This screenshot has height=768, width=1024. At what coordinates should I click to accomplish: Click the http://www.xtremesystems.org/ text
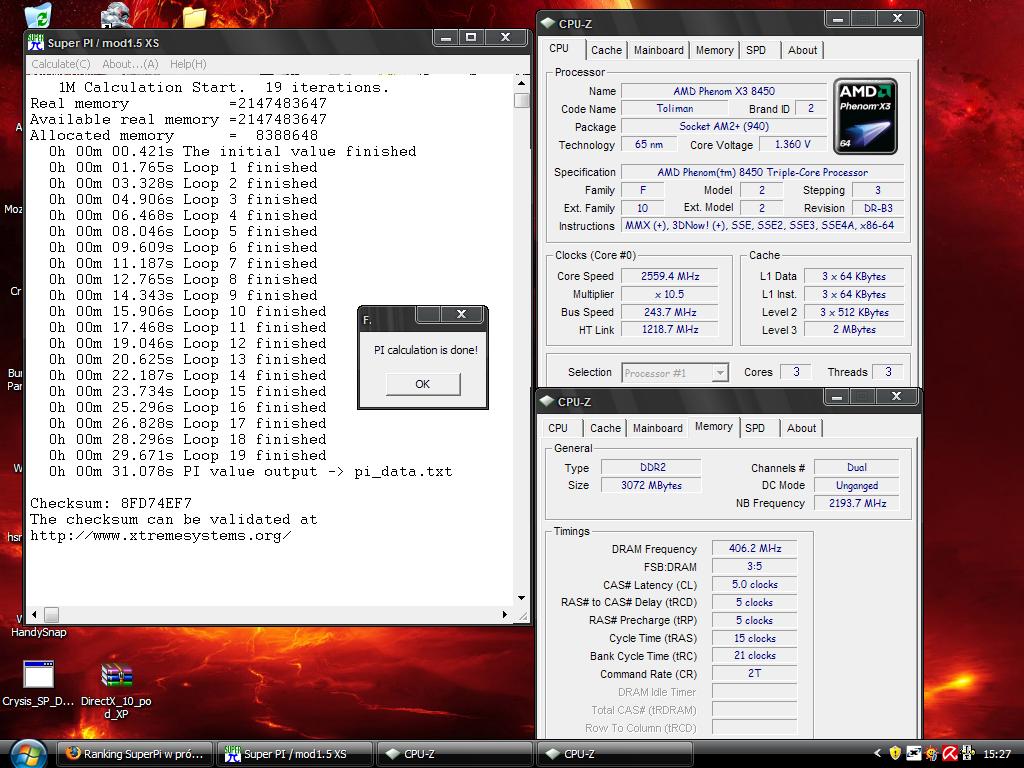point(161,536)
